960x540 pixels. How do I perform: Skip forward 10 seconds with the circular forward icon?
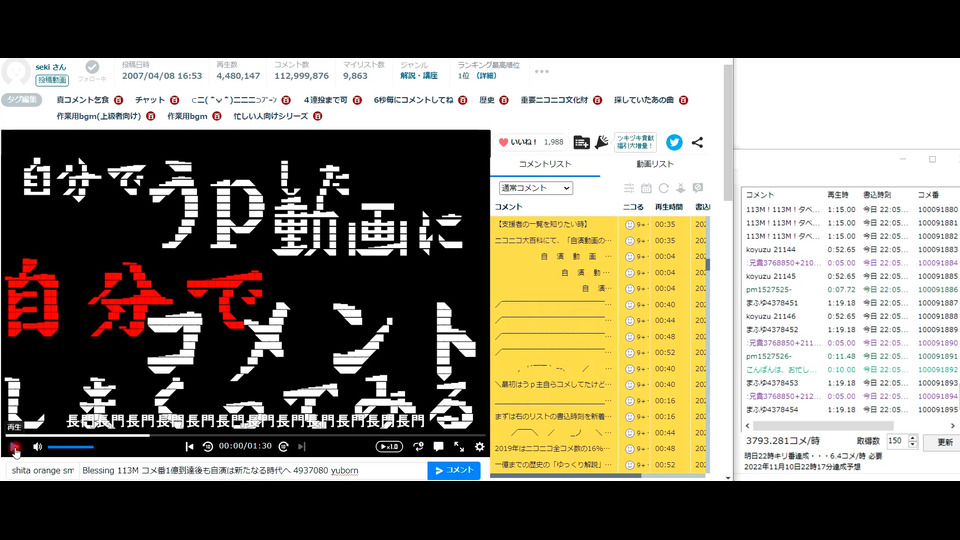tap(283, 446)
